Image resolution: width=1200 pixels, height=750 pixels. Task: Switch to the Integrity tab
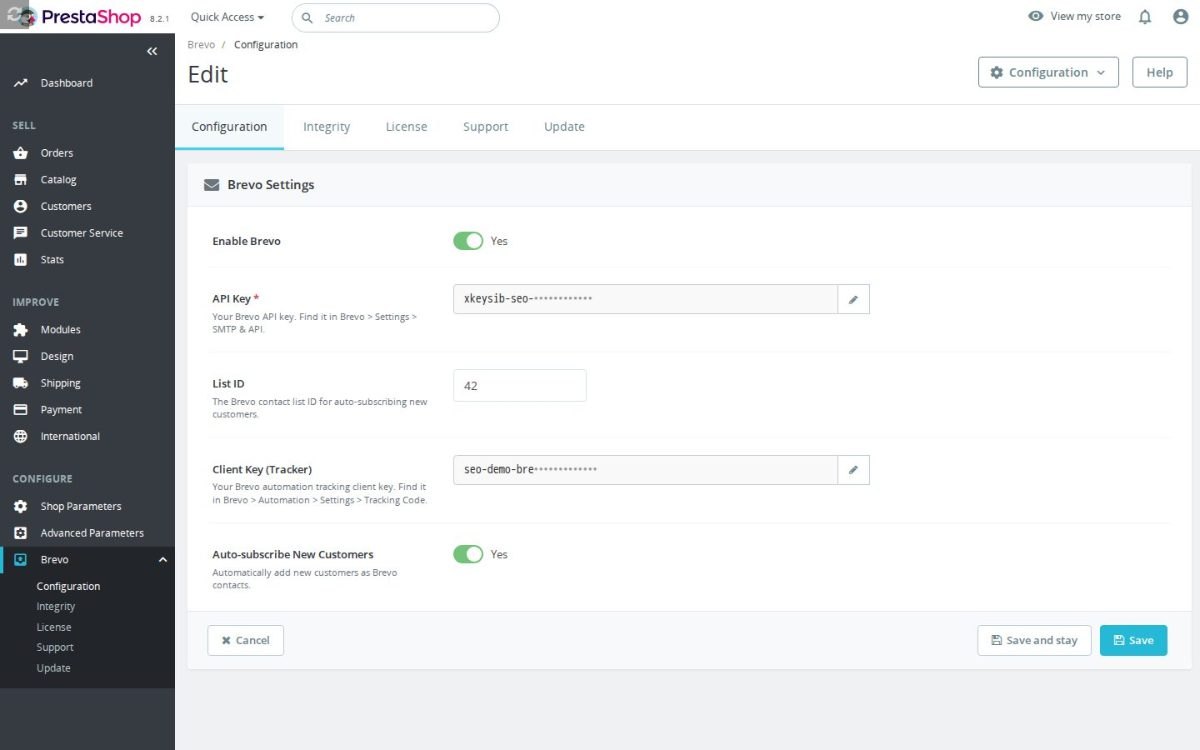coord(327,127)
